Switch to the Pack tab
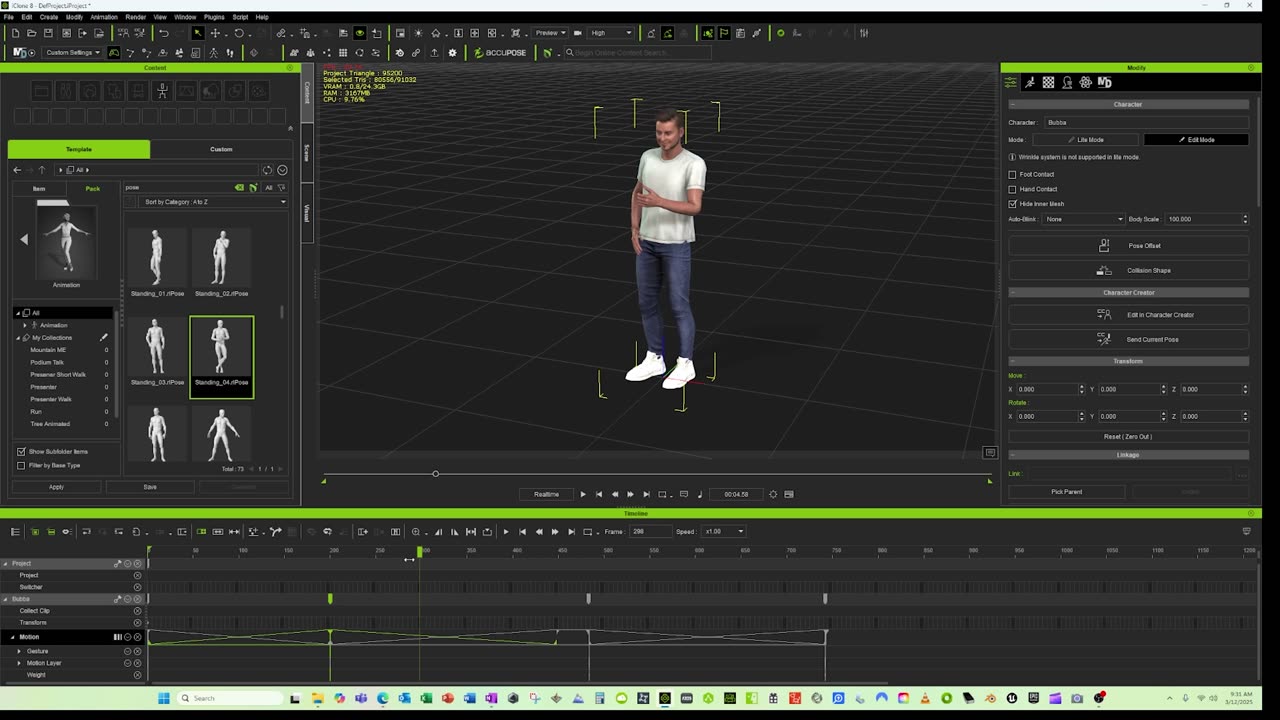Image resolution: width=1280 pixels, height=720 pixels. [93, 189]
